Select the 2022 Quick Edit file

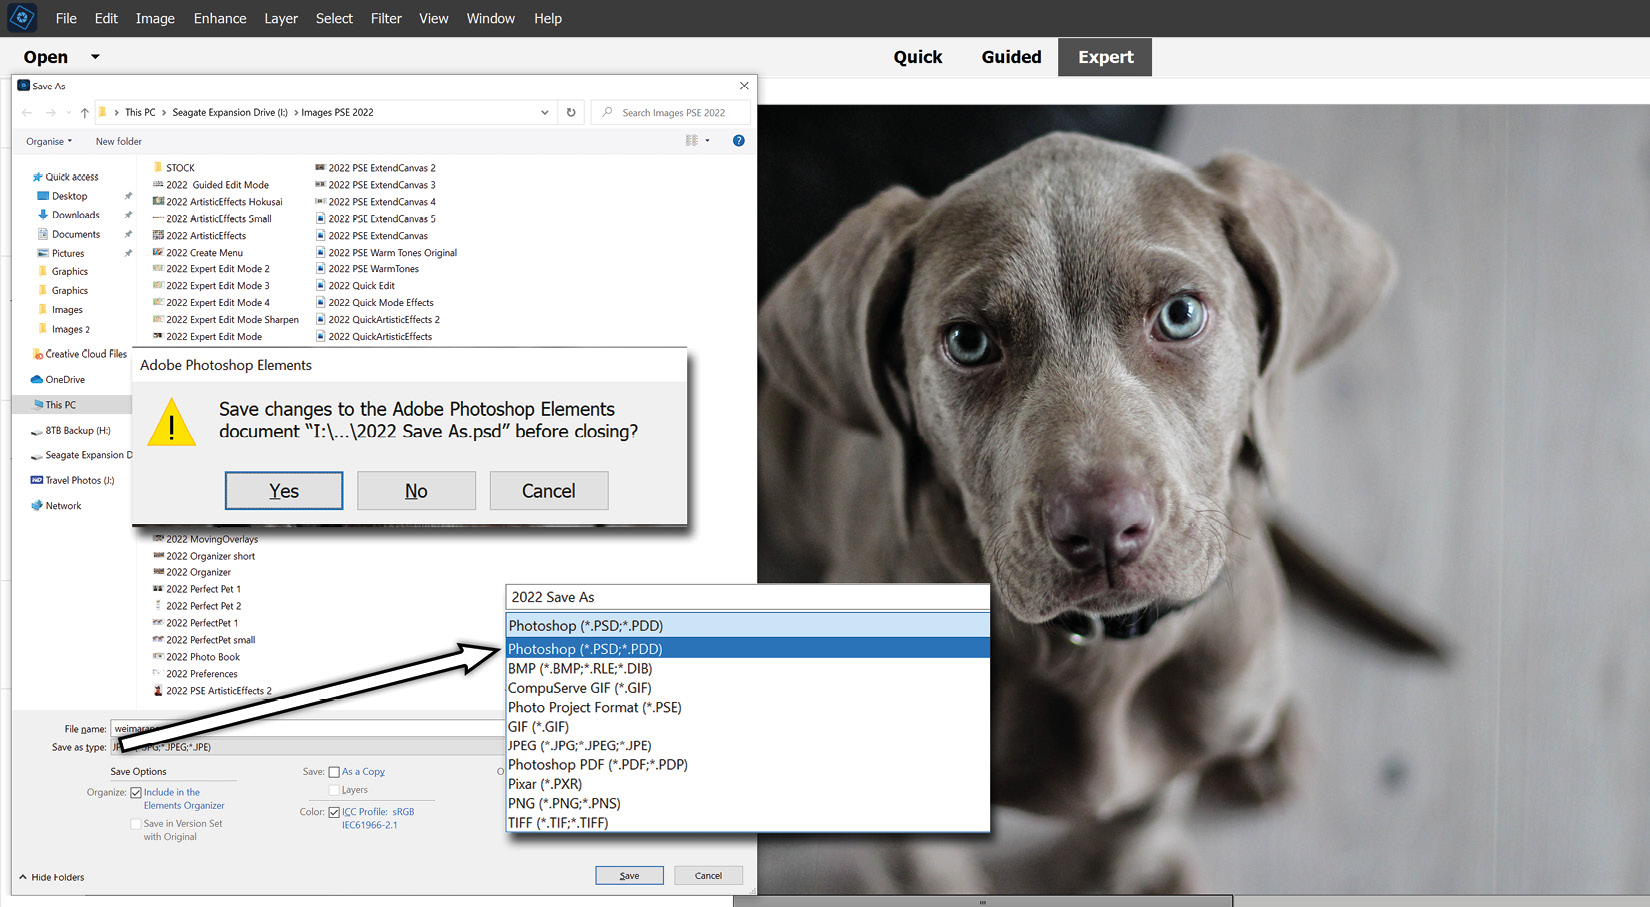pyautogui.click(x=356, y=286)
